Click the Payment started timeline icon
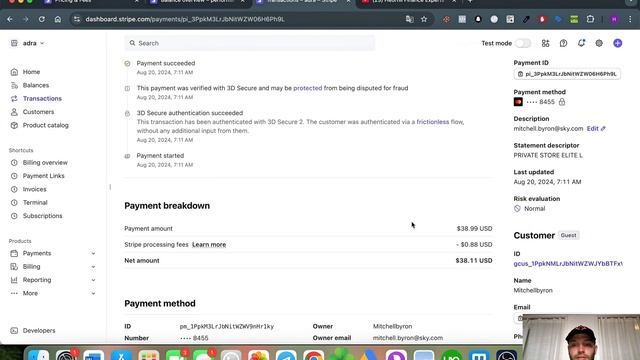Viewport: 640px width, 360px height. coord(127,156)
